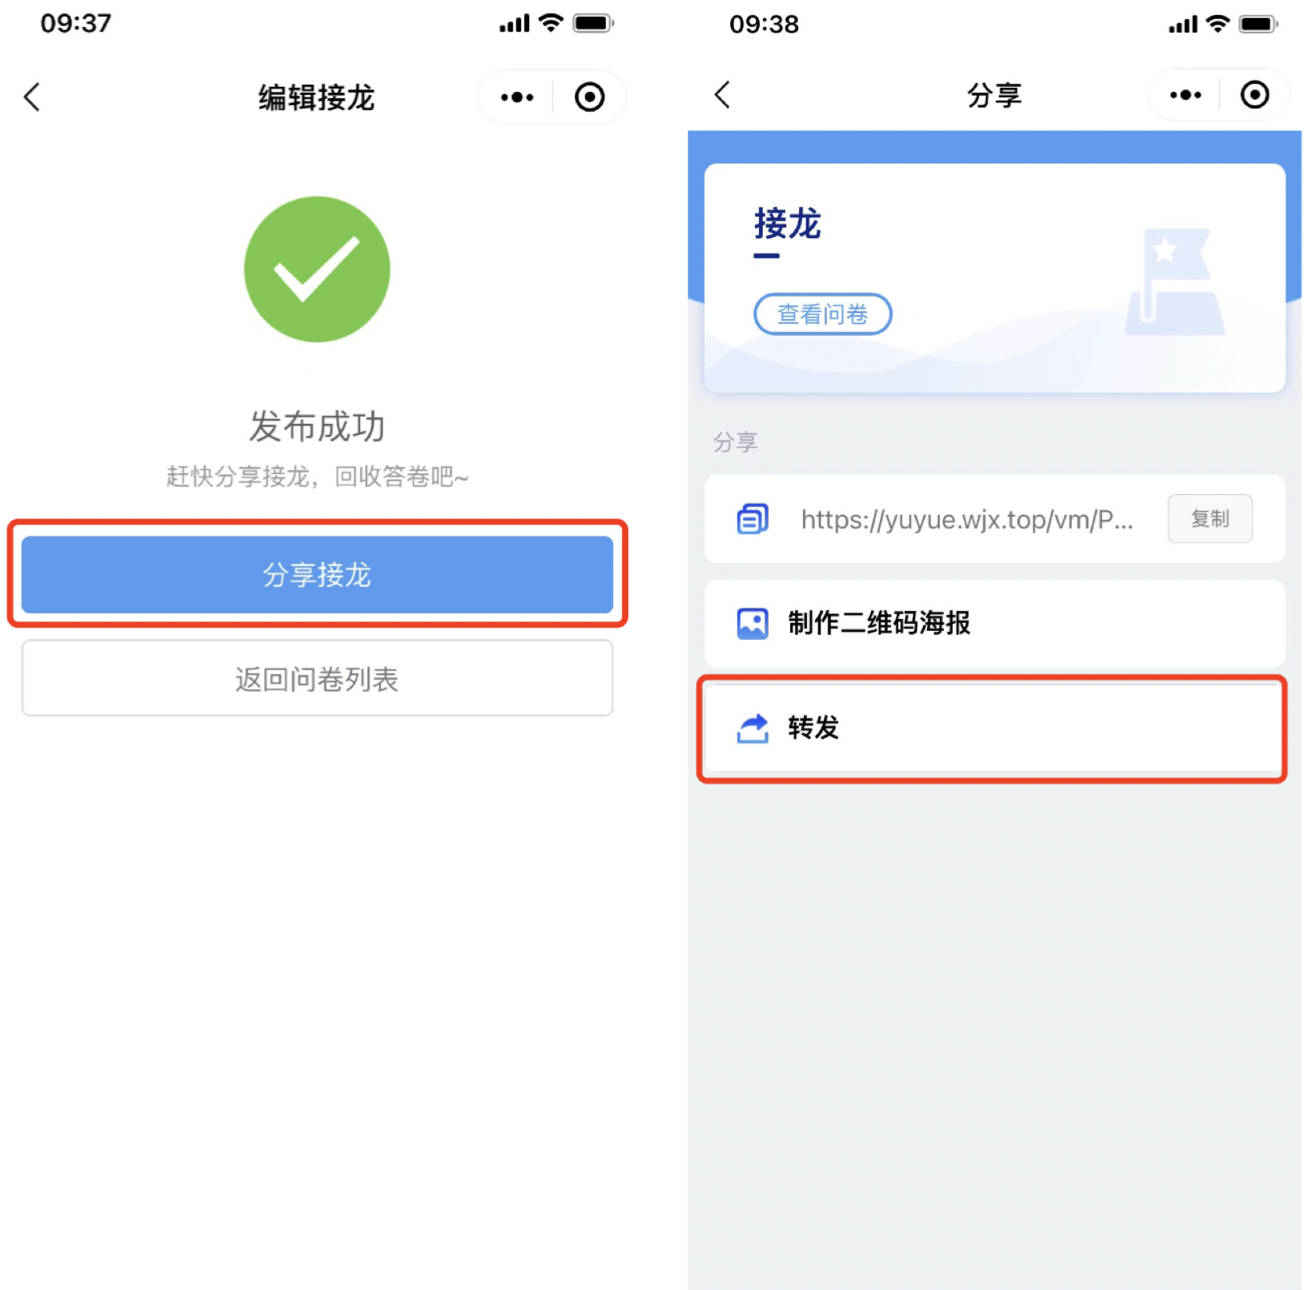1310x1290 pixels.
Task: Go back from the 编辑接龙 screen
Action: pos(32,97)
